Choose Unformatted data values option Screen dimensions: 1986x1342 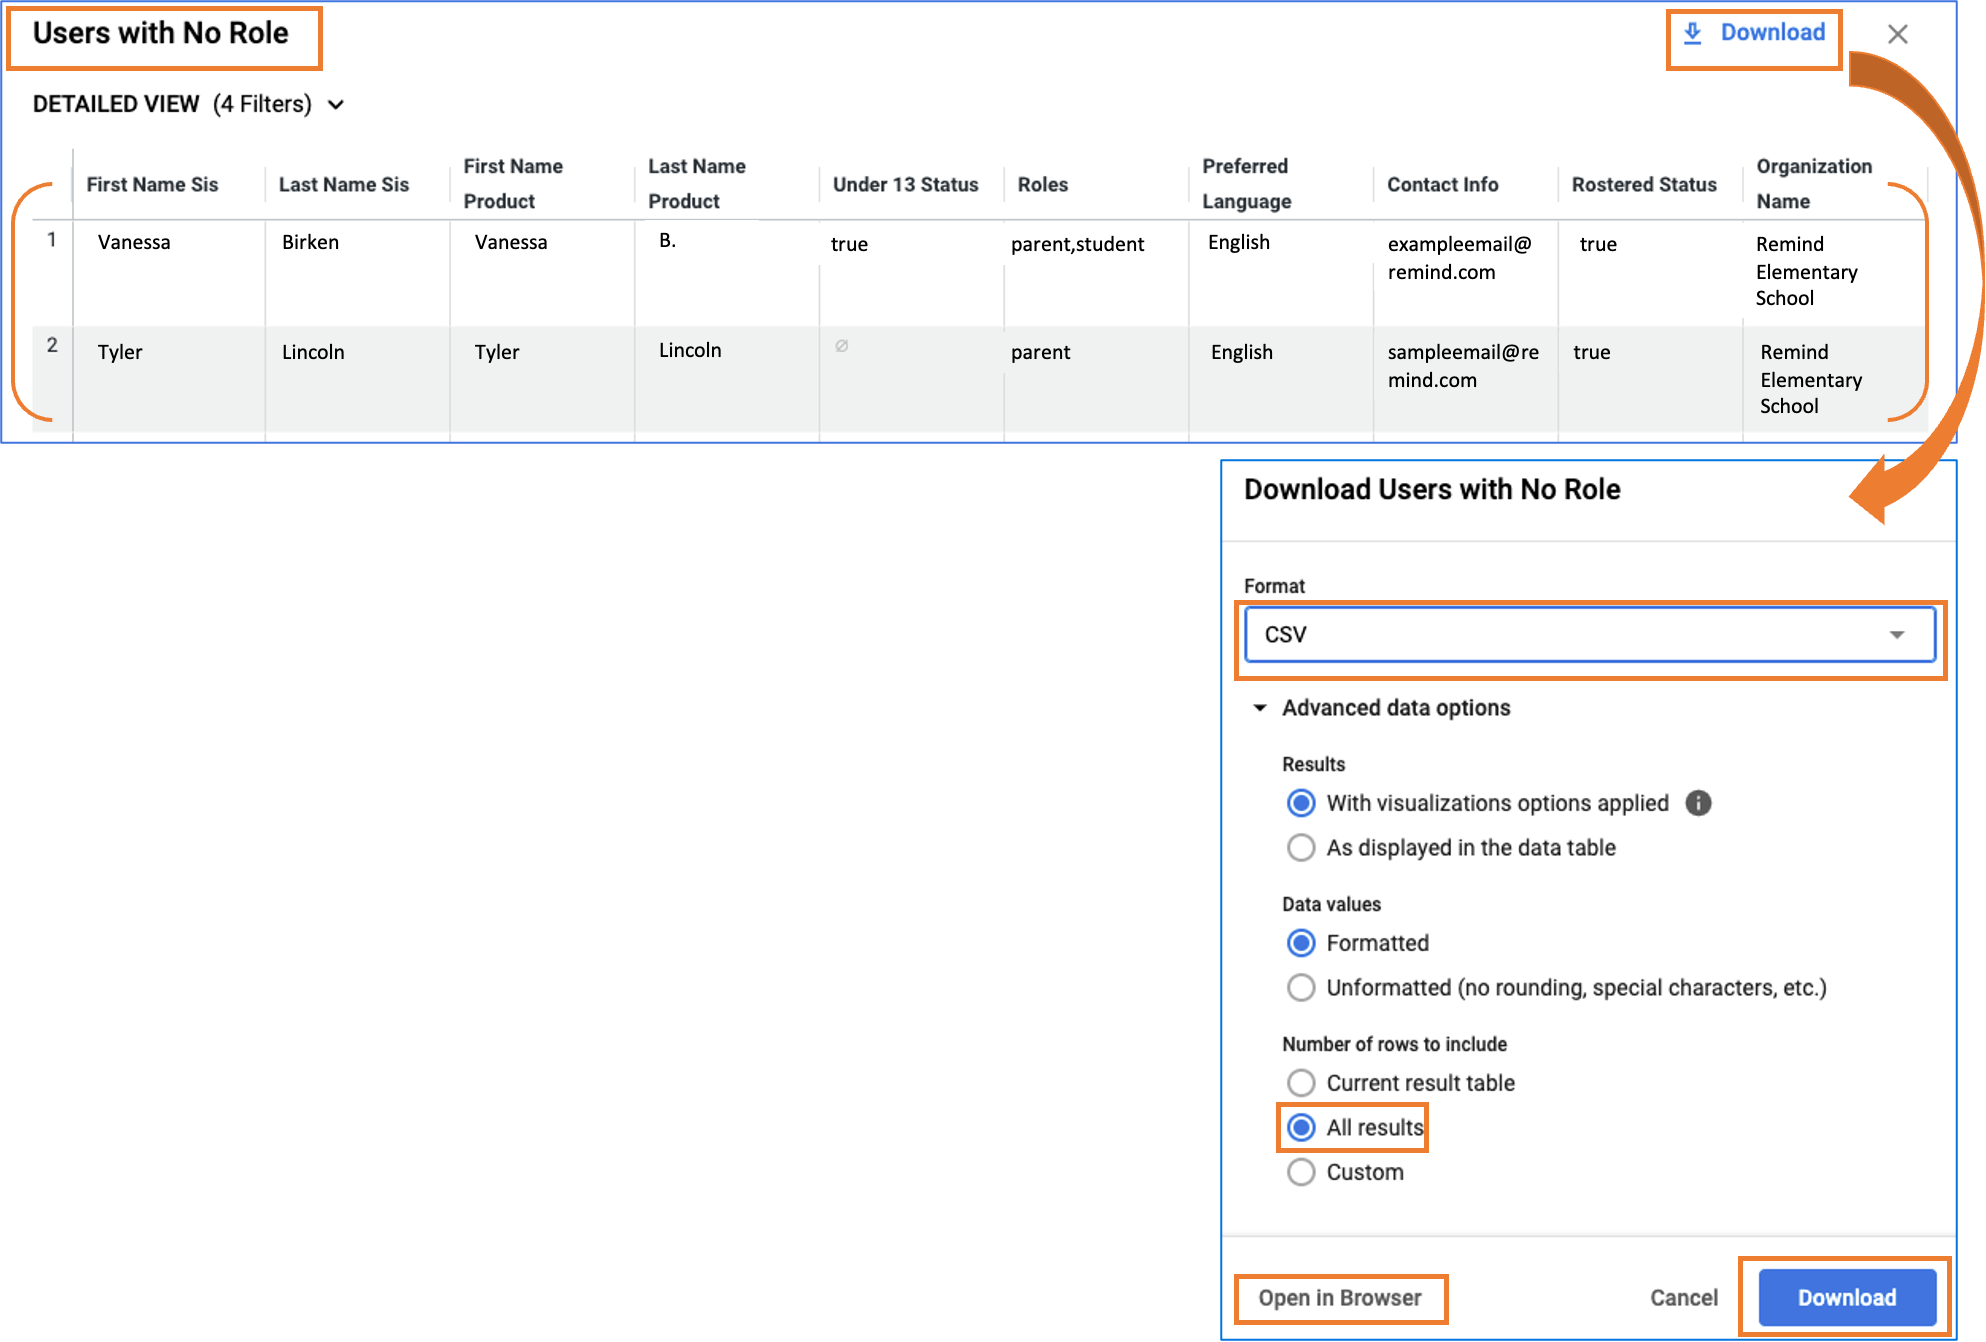click(x=1301, y=988)
